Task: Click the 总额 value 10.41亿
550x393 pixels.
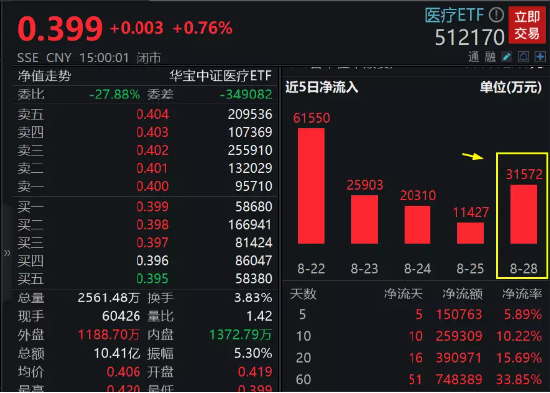Action: coord(117,353)
